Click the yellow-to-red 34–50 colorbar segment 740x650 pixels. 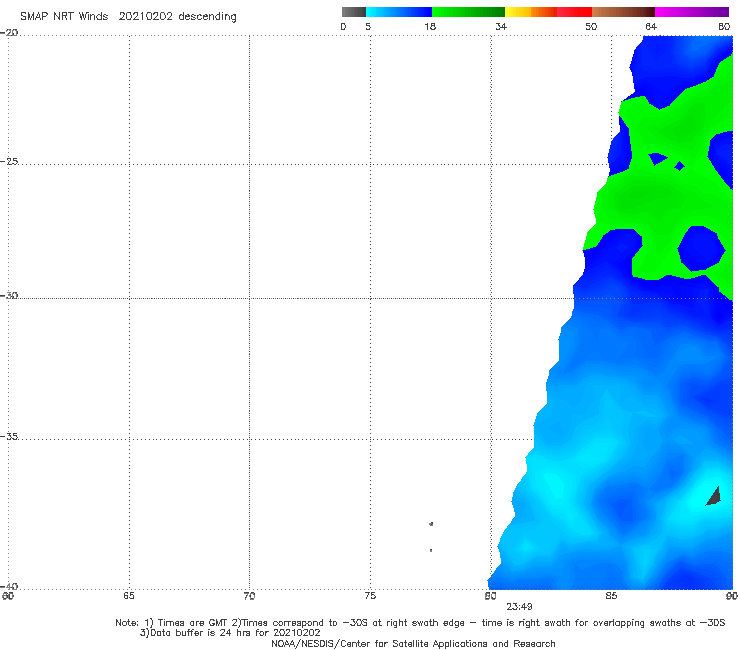coord(548,12)
